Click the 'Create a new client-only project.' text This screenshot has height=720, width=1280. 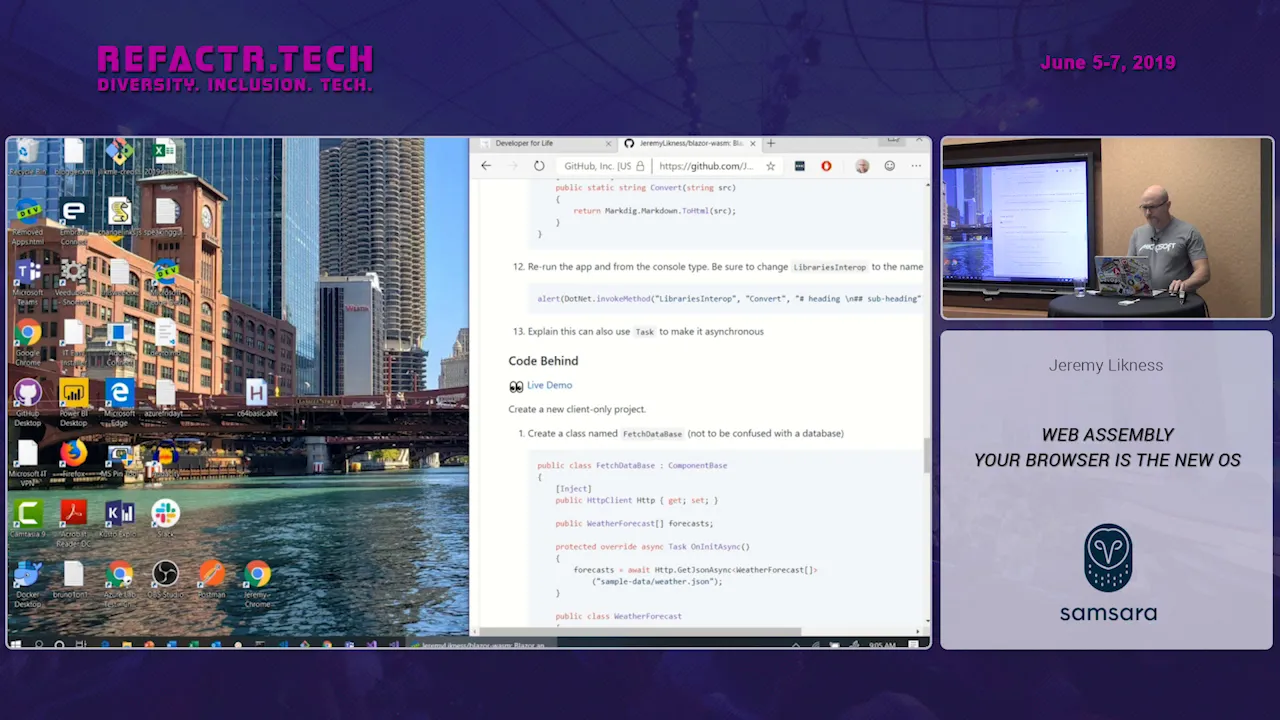tap(577, 409)
